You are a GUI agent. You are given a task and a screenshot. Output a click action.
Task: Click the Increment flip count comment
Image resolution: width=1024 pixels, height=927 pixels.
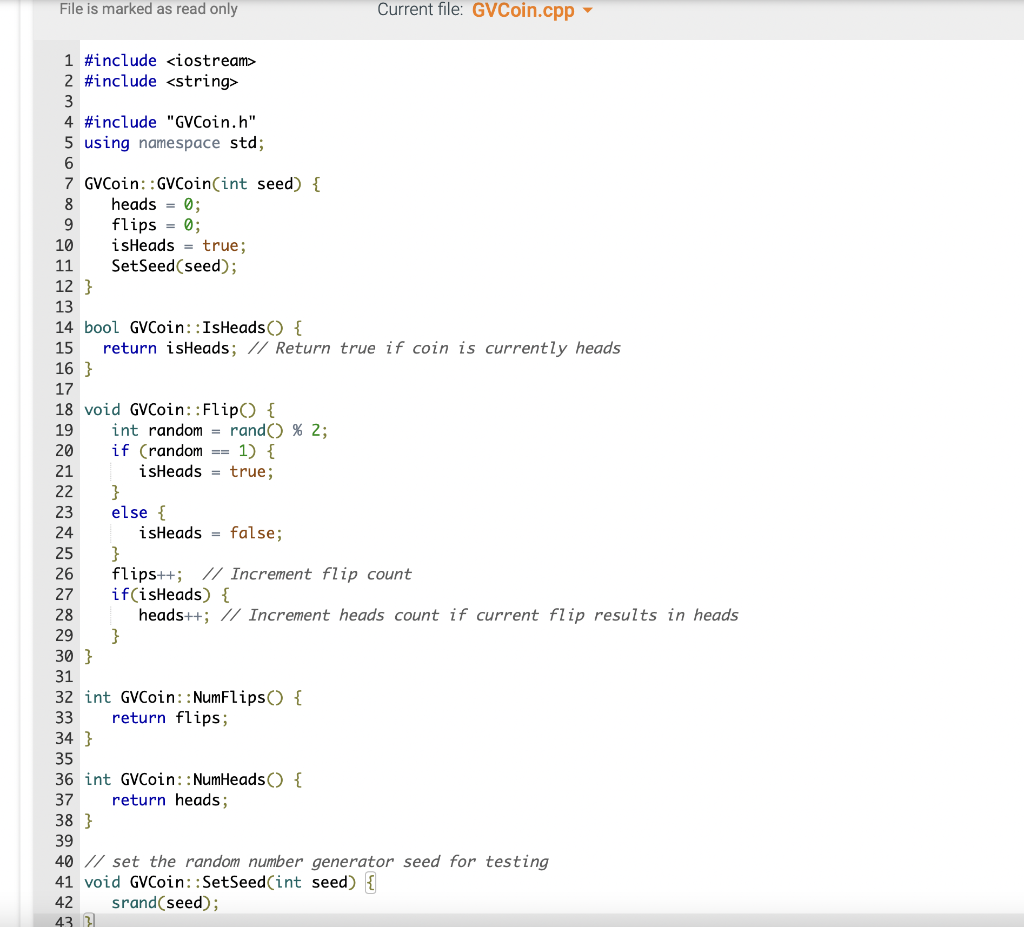[307, 573]
